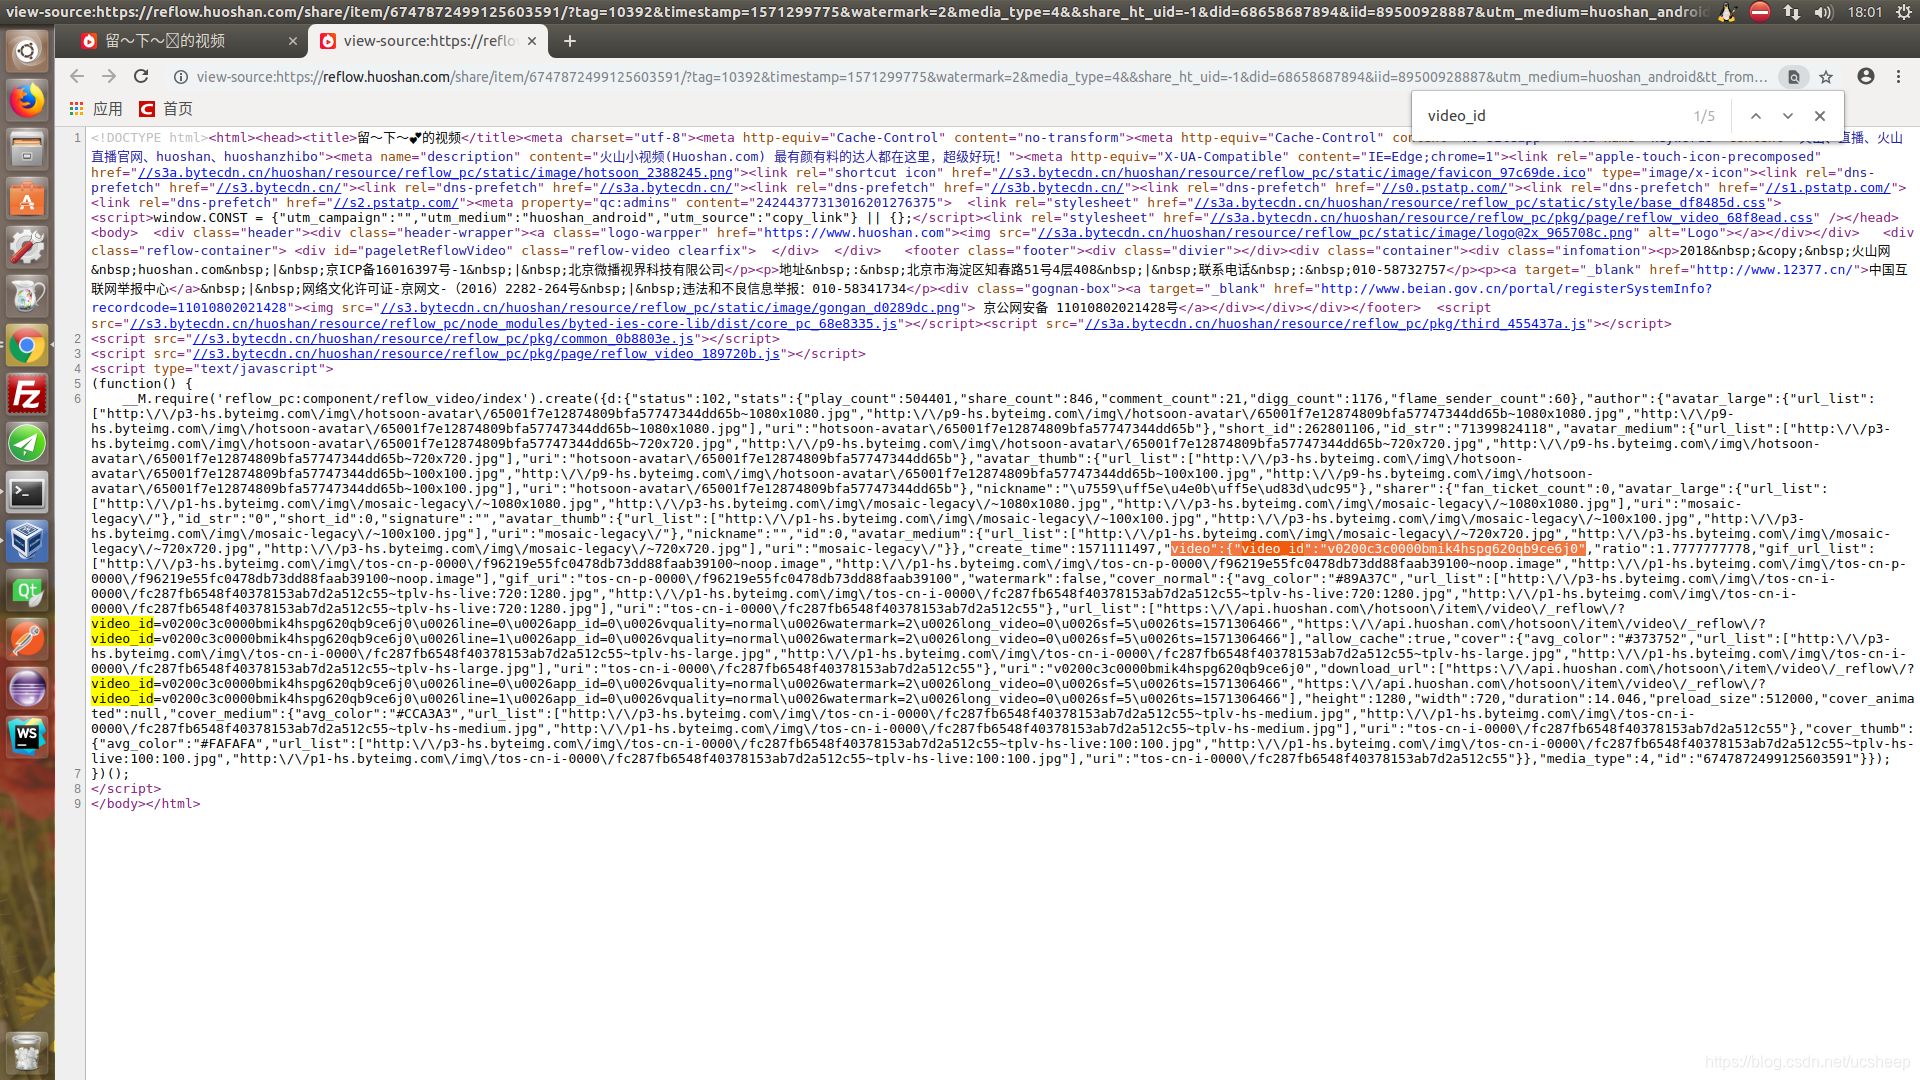Open the network indicator menu
The image size is (1920, 1080).
1791,12
